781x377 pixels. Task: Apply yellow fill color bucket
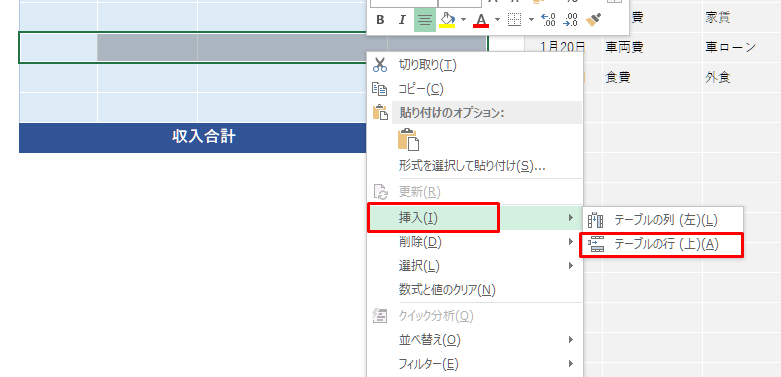point(447,20)
